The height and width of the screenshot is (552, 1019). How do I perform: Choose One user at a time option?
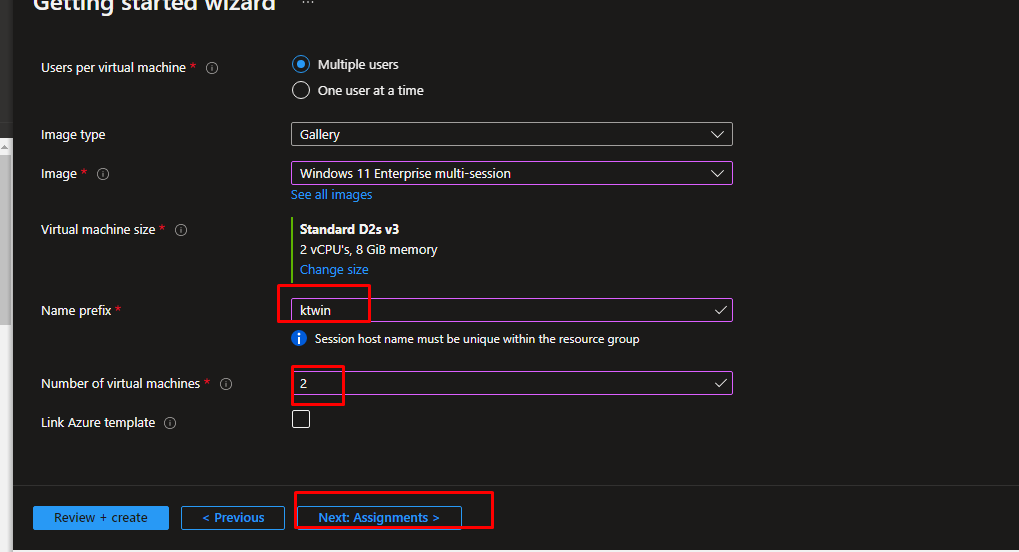301,91
